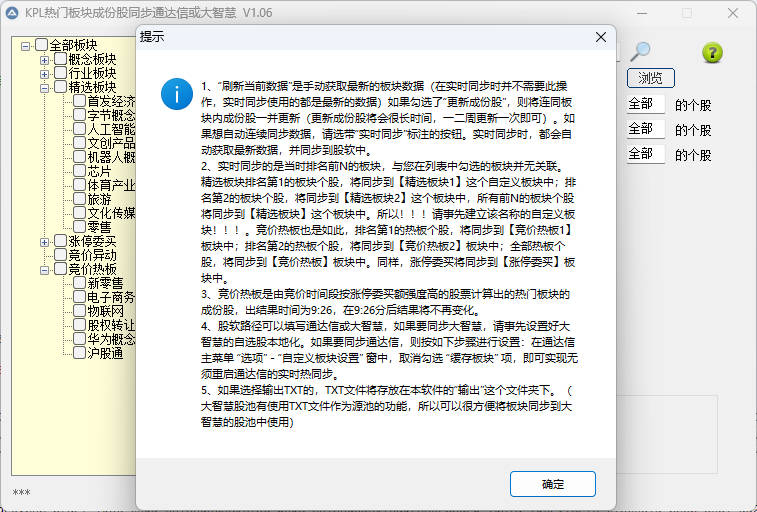The image size is (757, 512).
Task: Expand the 行业板块 tree node
Action: [44, 73]
